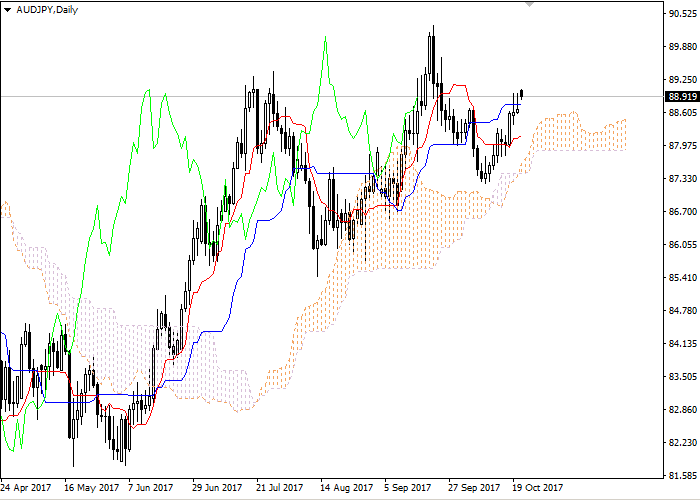Click the 86.055 price axis label
This screenshot has height=500, width=700.
(683, 245)
